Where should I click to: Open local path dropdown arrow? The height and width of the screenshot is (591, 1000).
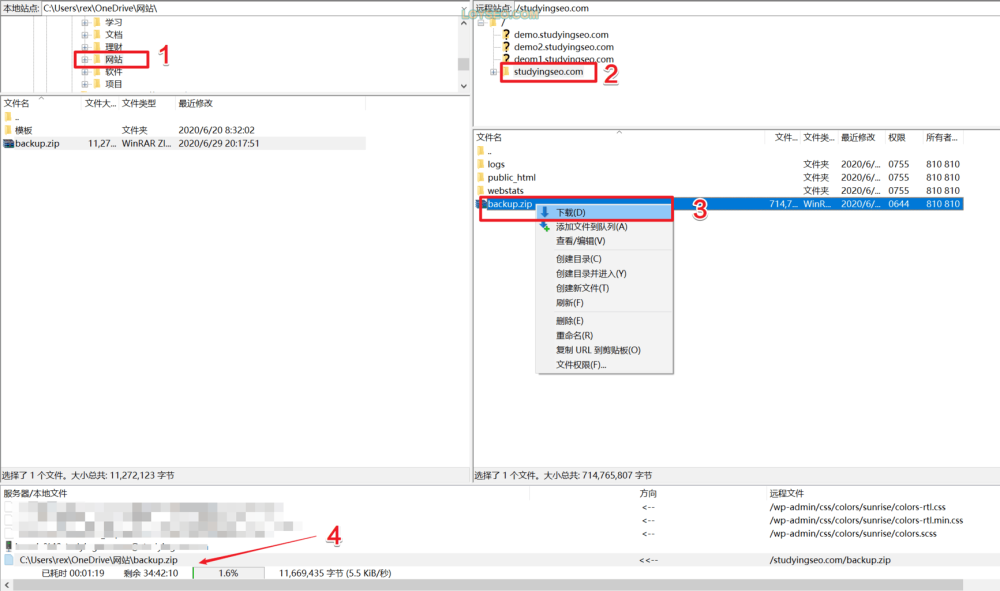coord(464,8)
